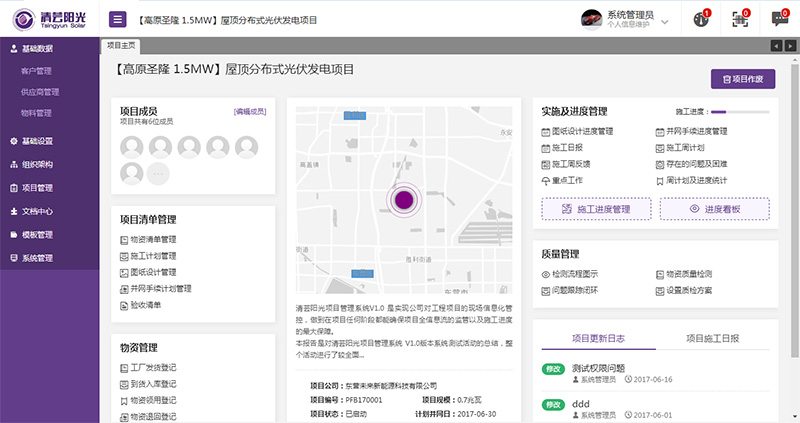Expand 项目管理 in the sidebar
This screenshot has height=423, width=800.
(40, 188)
